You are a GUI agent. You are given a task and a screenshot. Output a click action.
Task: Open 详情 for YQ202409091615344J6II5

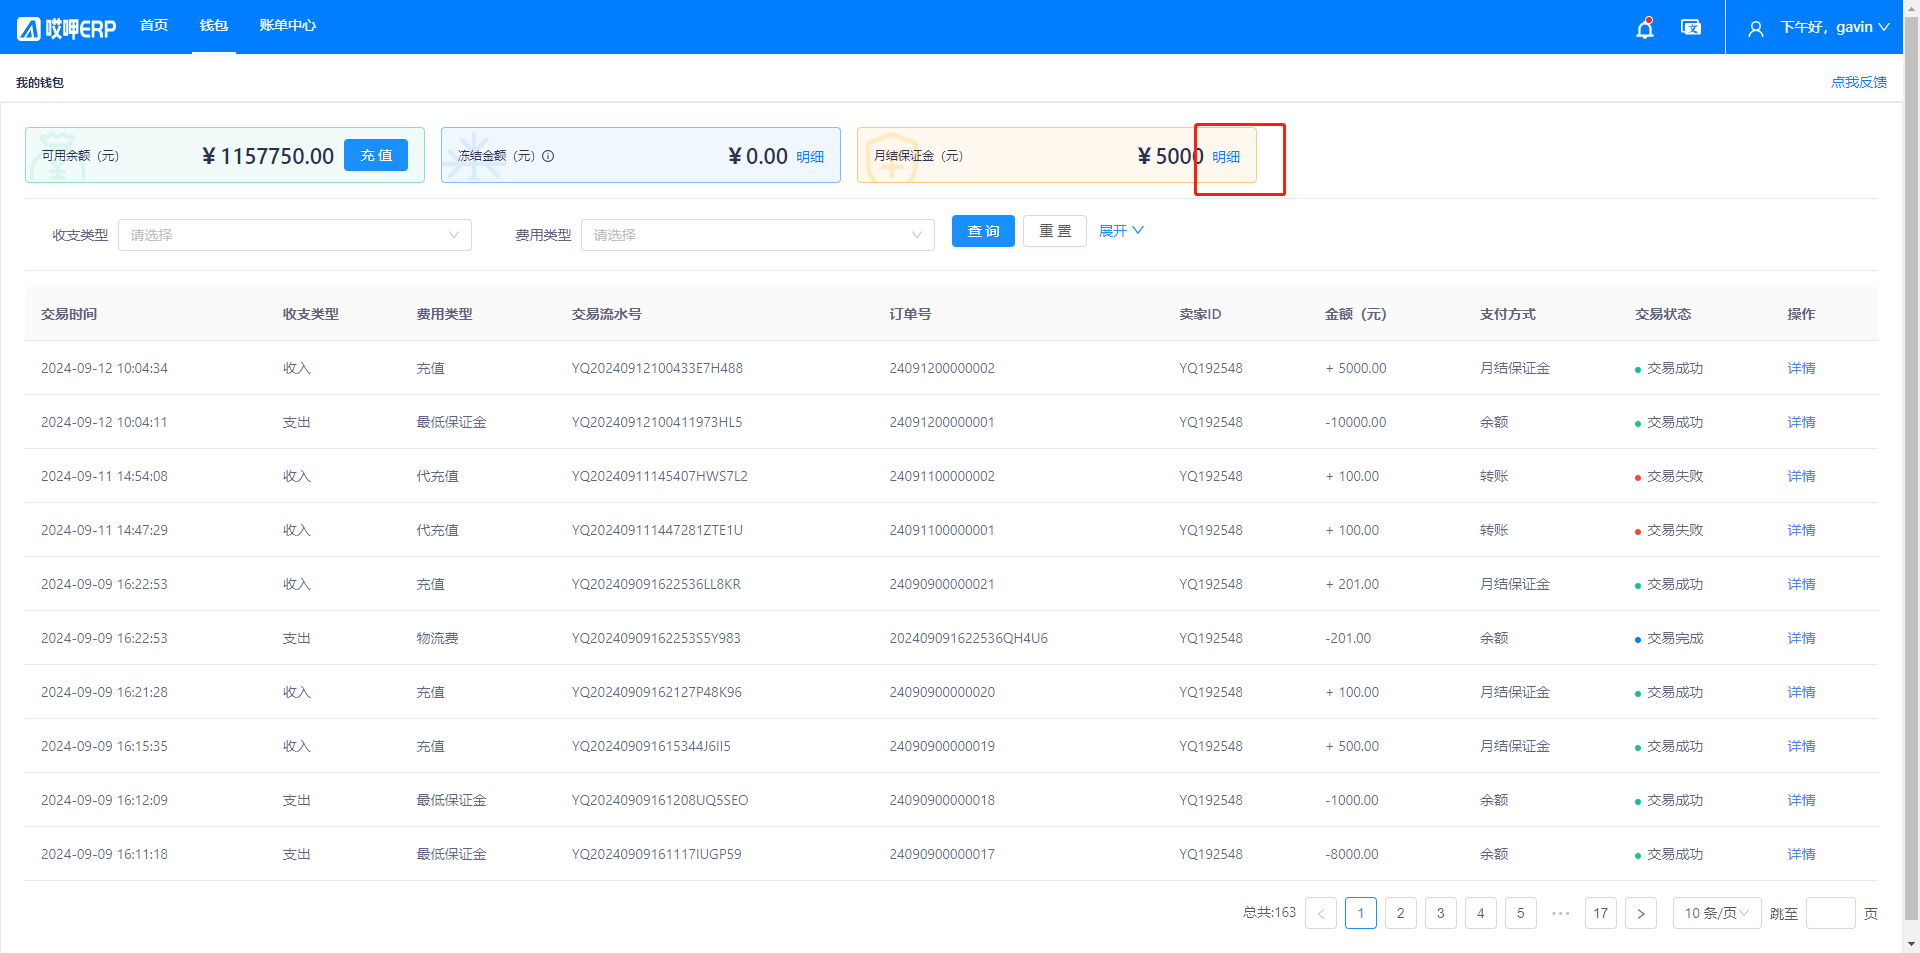coord(1801,746)
